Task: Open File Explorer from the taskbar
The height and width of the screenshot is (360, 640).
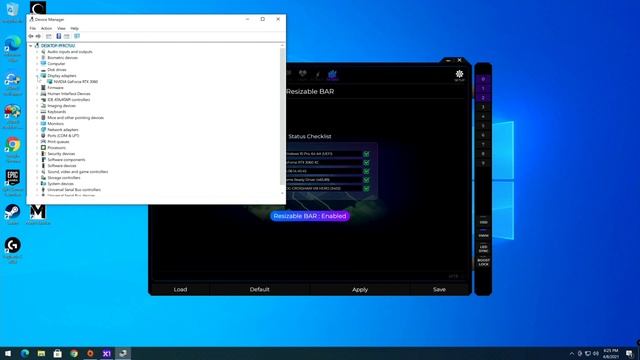Action: point(41,353)
